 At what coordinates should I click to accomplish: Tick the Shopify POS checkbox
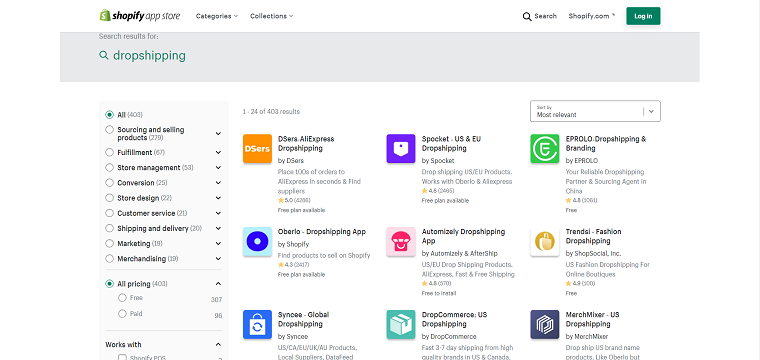coord(122,358)
